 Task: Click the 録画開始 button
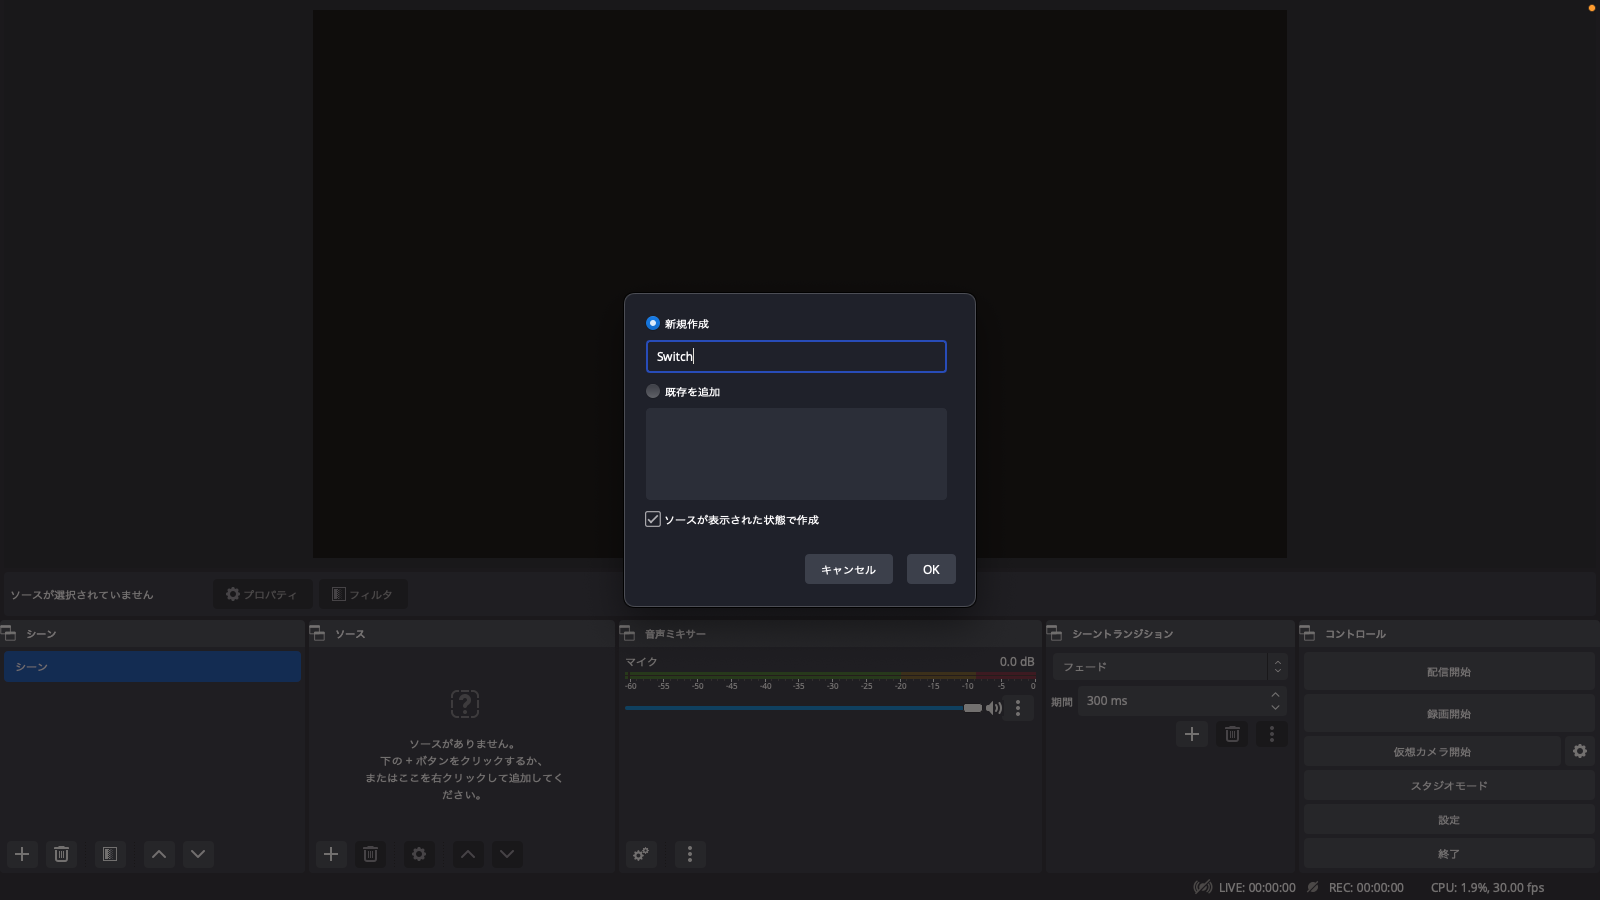point(1449,714)
